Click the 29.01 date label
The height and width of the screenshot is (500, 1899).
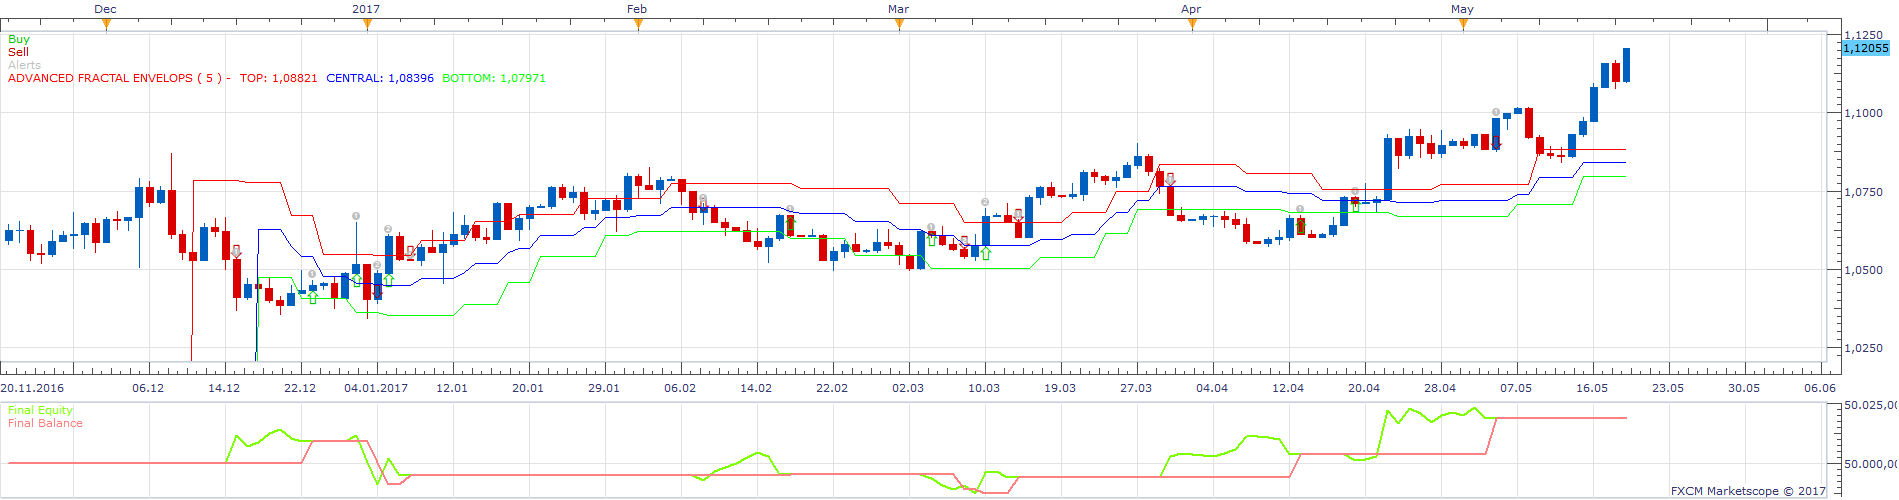tap(604, 388)
